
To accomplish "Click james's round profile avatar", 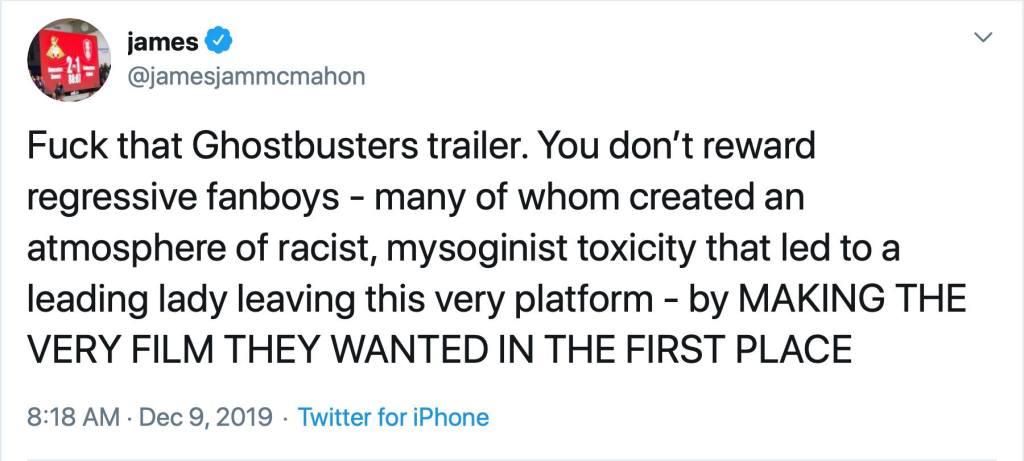I will coord(68,59).
